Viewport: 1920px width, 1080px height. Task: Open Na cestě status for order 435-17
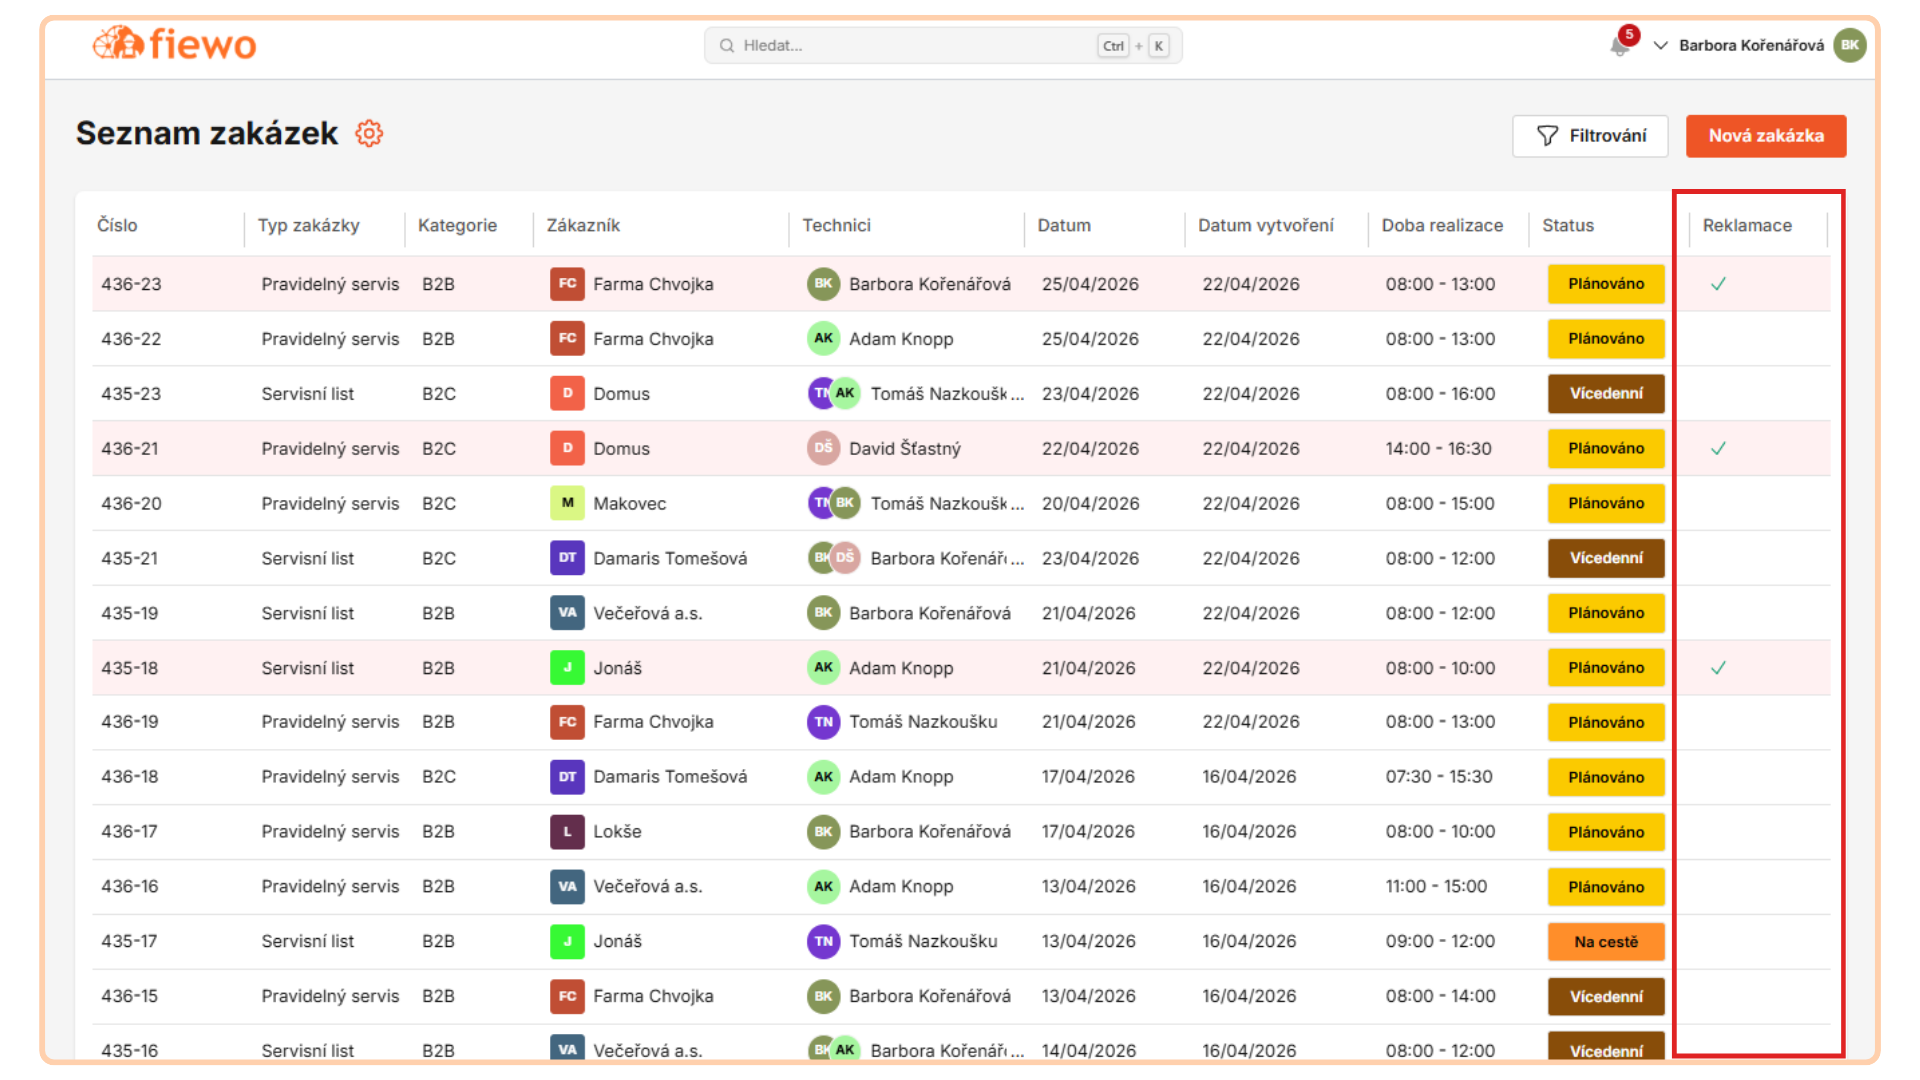1605,942
